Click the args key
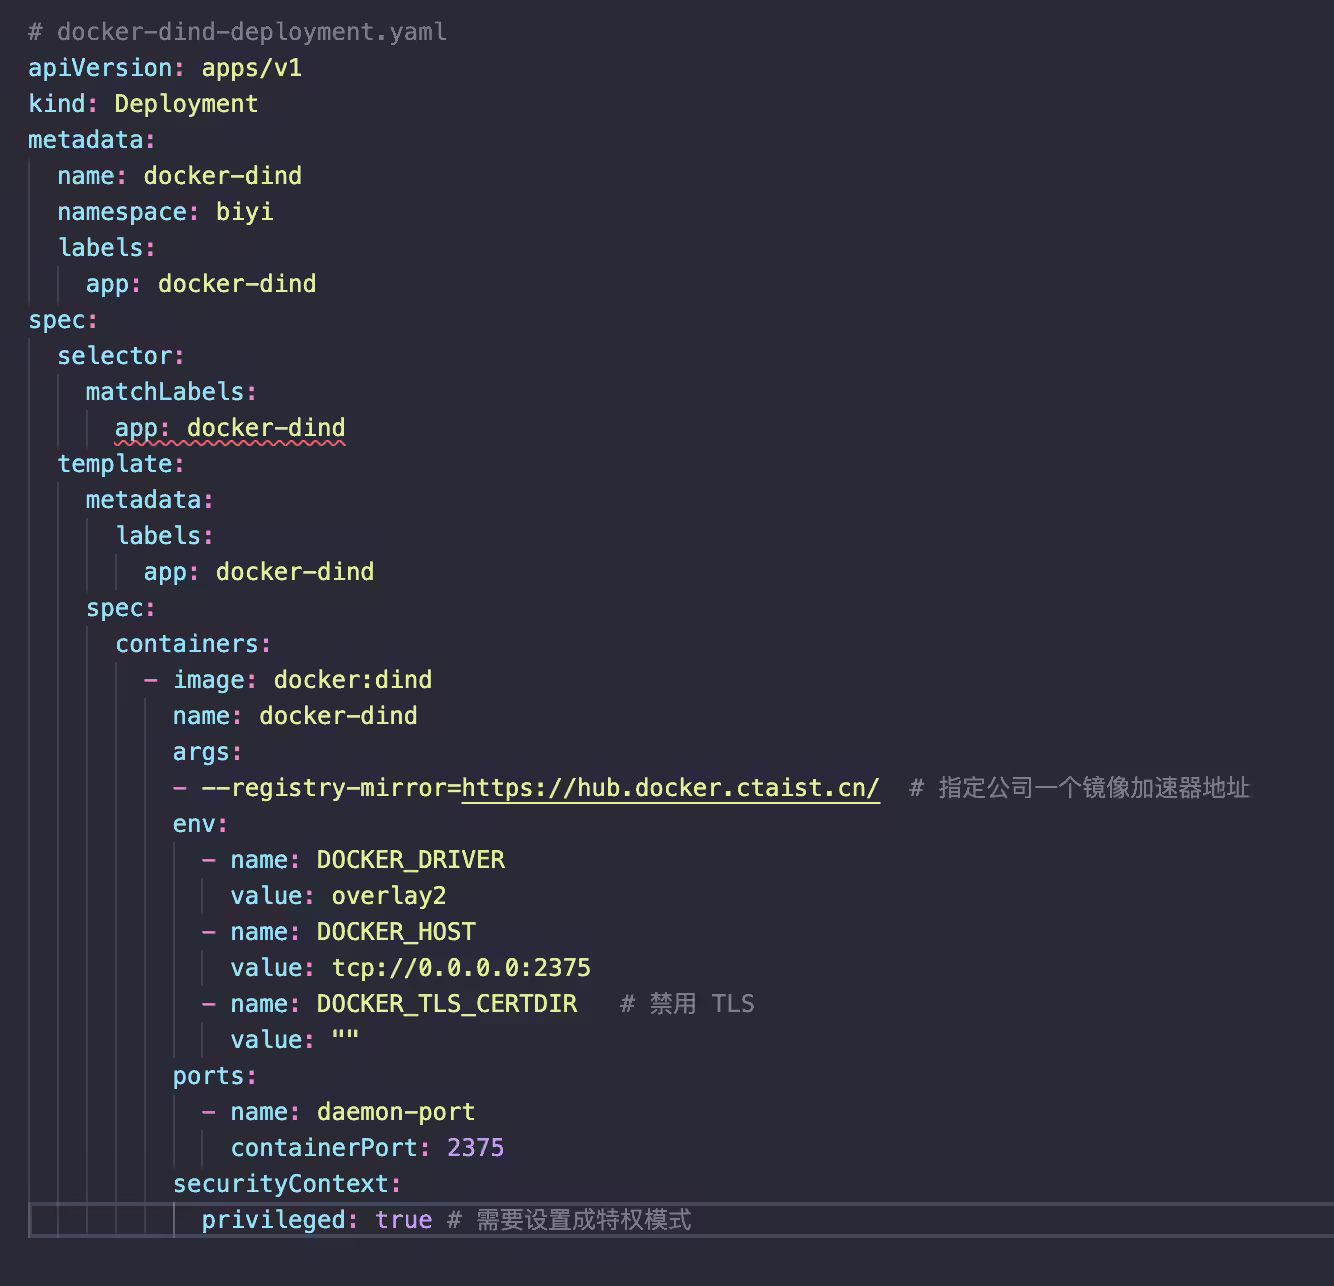1334x1286 pixels. tap(201, 752)
